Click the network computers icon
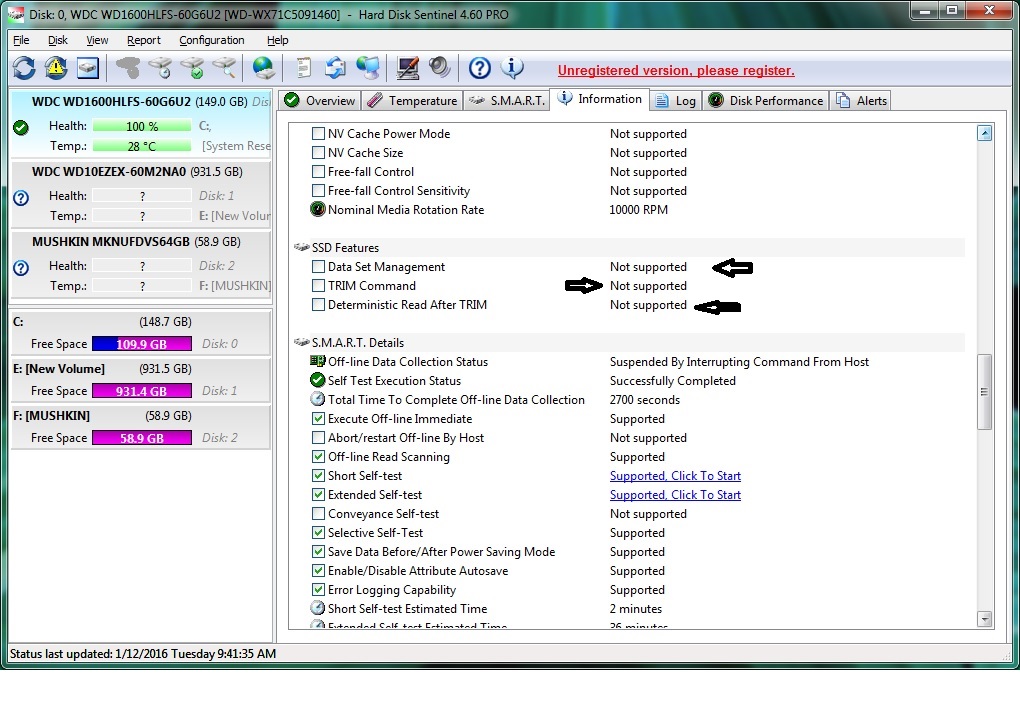The image size is (1020, 720). [x=366, y=68]
